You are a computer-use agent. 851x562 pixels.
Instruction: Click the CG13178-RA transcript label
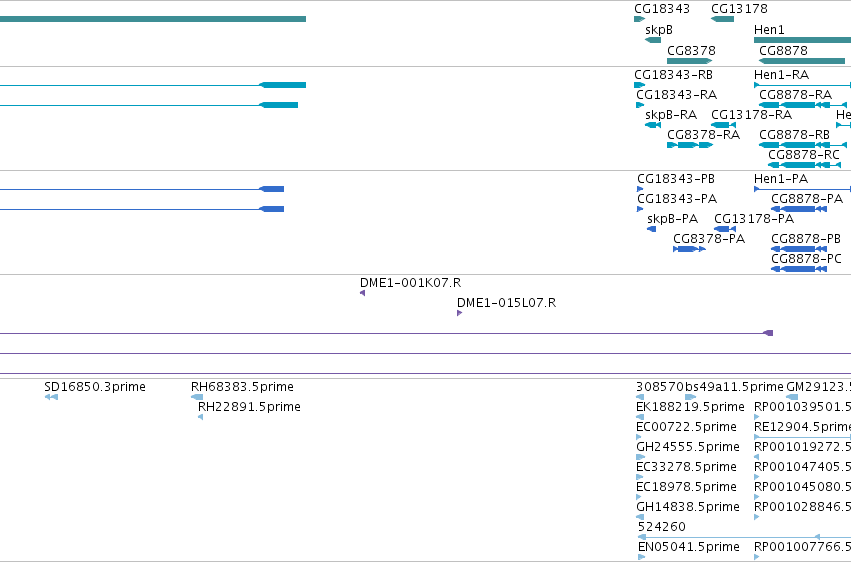[x=751, y=115]
